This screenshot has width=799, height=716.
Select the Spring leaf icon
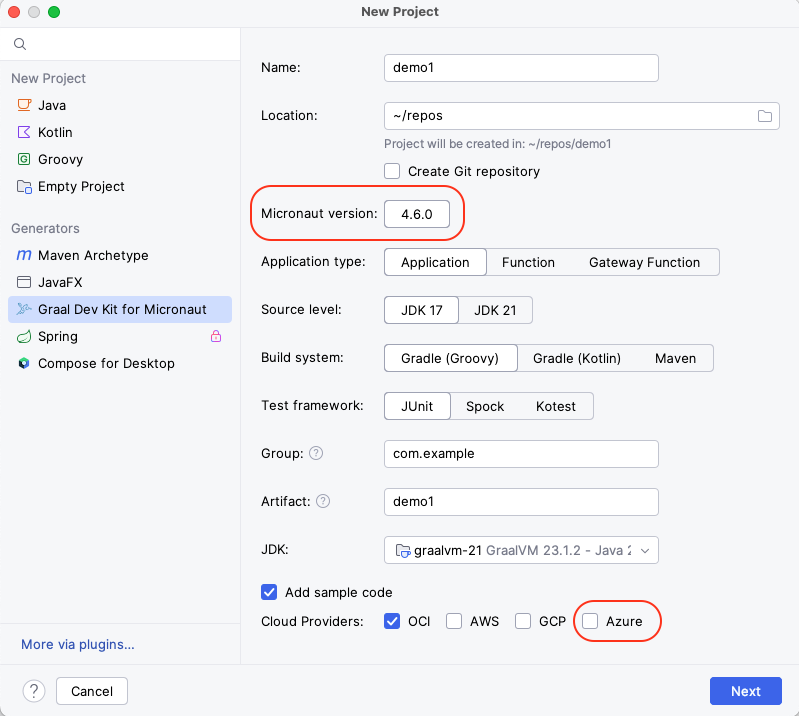tap(24, 336)
